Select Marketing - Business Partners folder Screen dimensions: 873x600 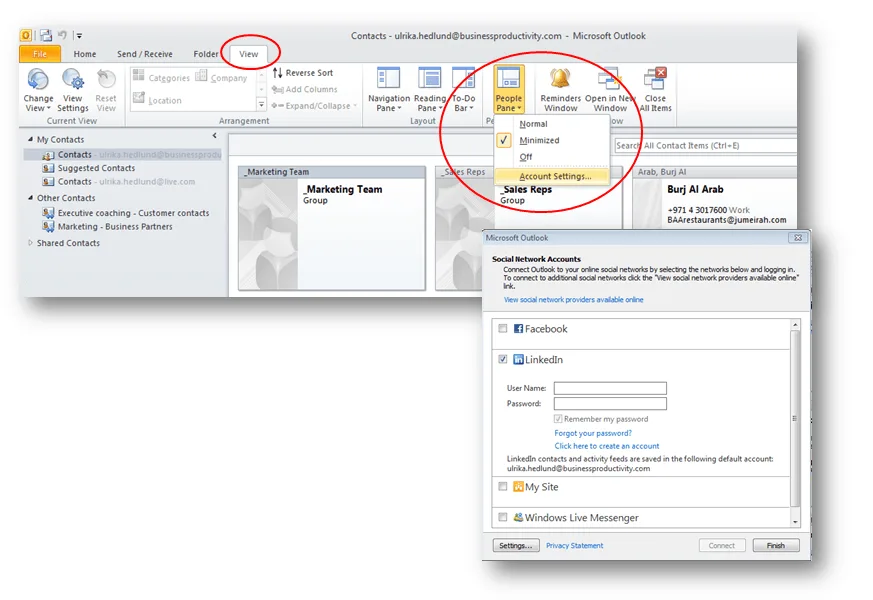(x=115, y=227)
